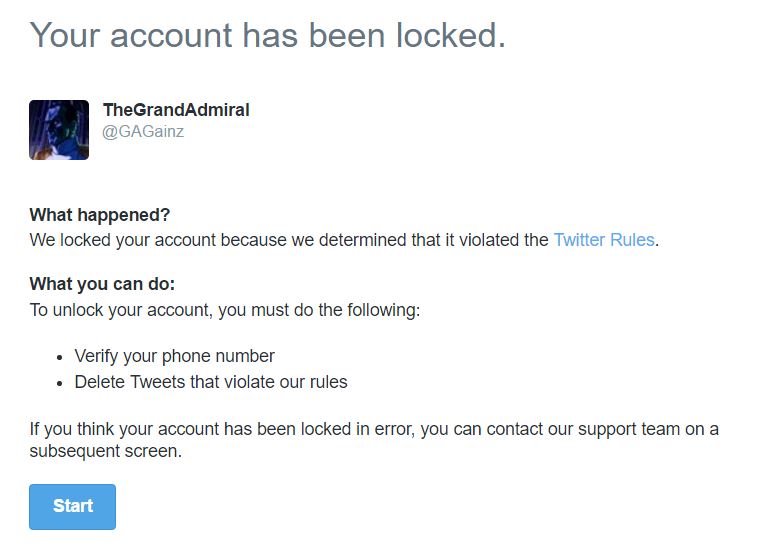Select the TheGrandAdmiral display name
This screenshot has width=783, height=548.
(176, 110)
